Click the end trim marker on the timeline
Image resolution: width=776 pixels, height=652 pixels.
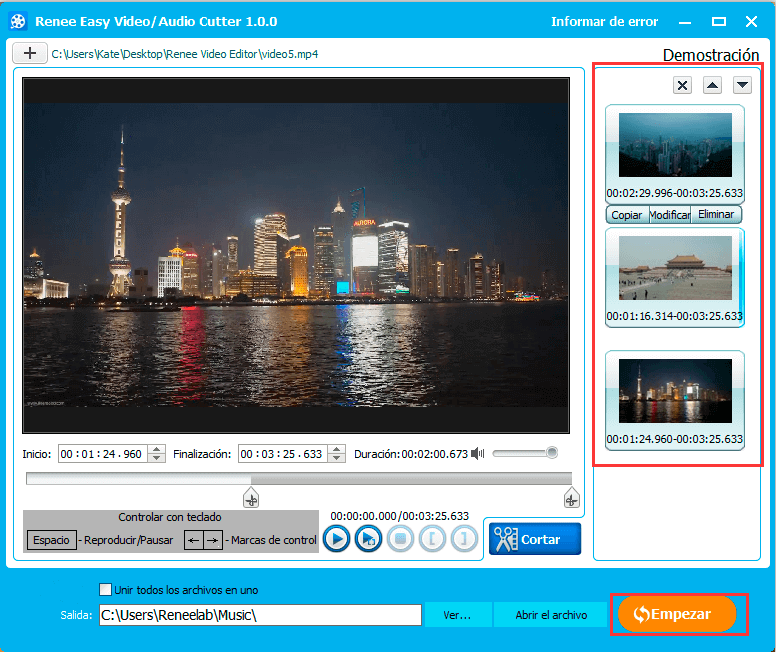point(572,498)
